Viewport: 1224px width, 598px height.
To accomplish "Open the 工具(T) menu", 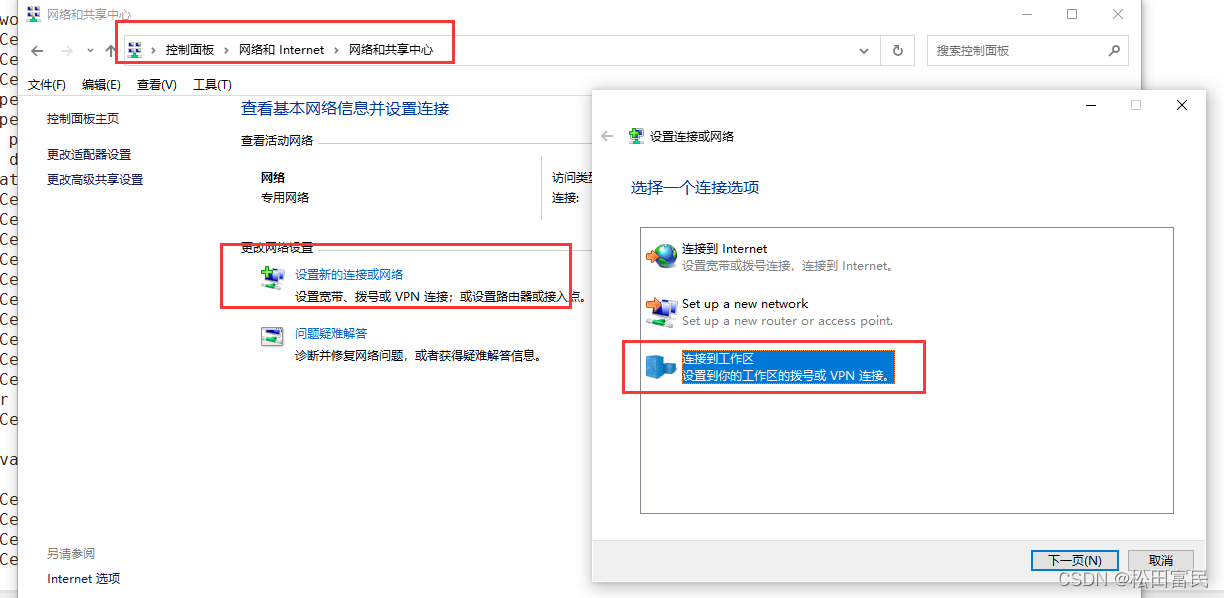I will pos(212,85).
